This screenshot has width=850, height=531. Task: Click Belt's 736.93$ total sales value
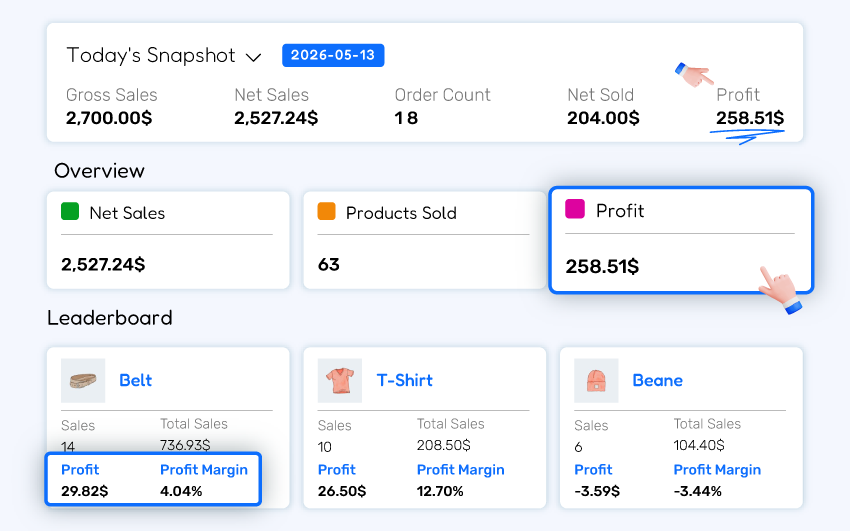pos(185,445)
